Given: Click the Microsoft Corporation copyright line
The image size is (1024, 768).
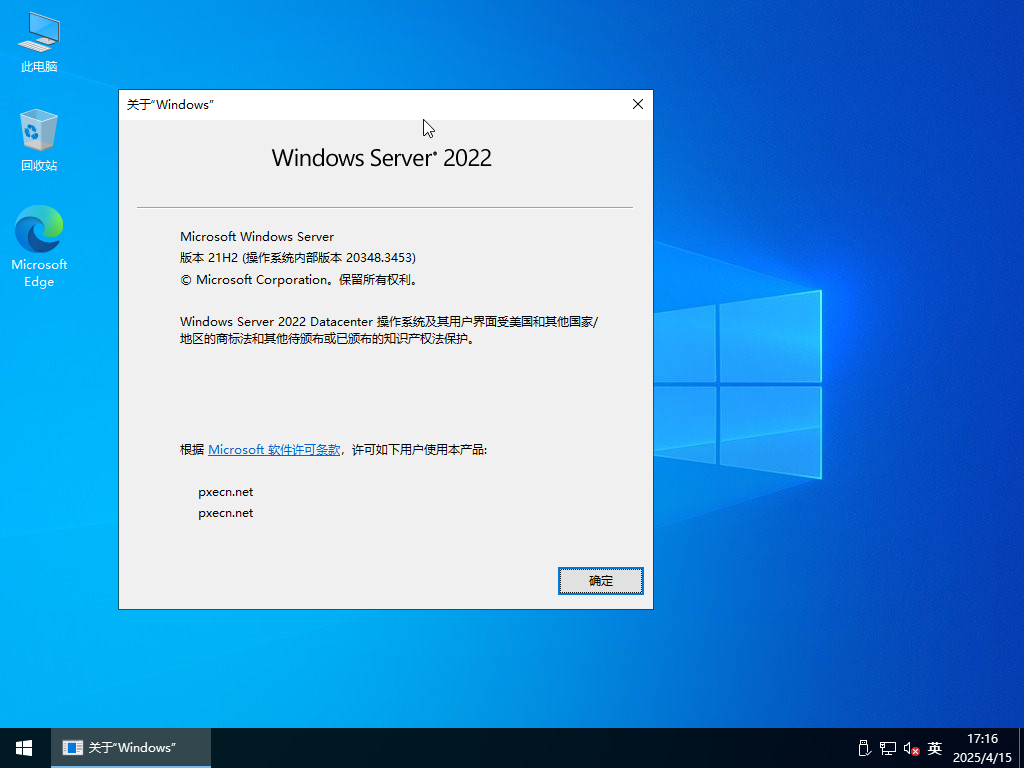Looking at the screenshot, I should point(299,280).
